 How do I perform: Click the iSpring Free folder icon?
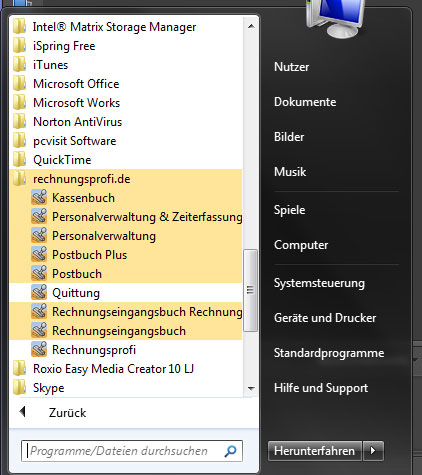tap(20, 45)
